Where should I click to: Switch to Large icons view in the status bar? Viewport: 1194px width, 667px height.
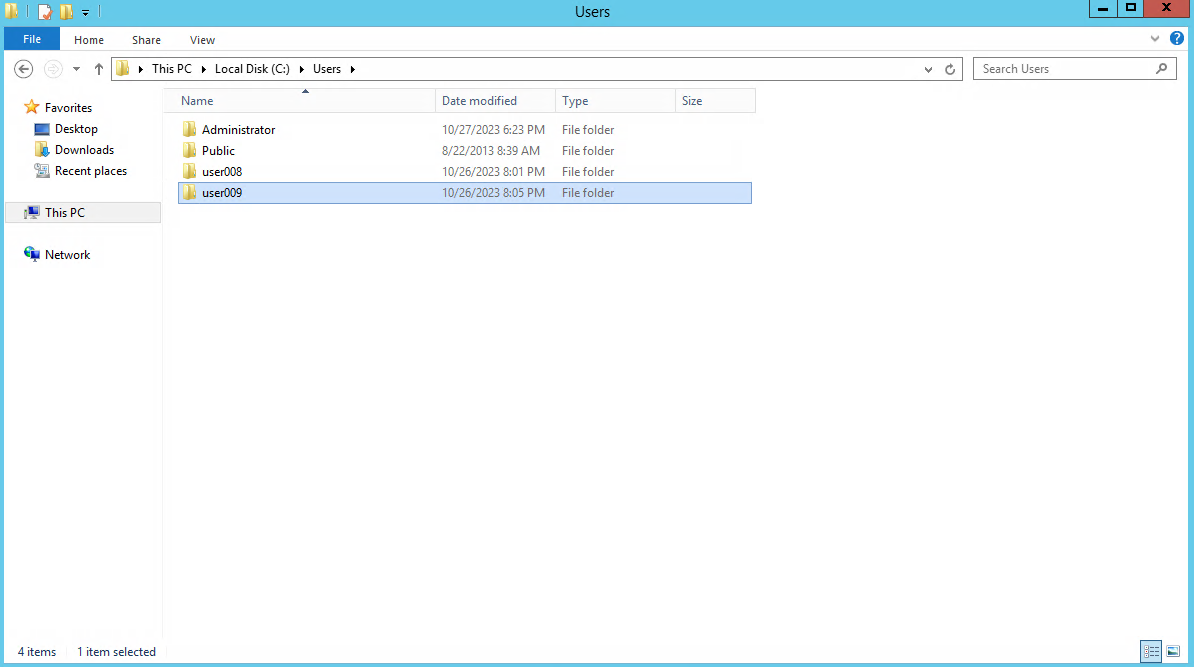1173,651
